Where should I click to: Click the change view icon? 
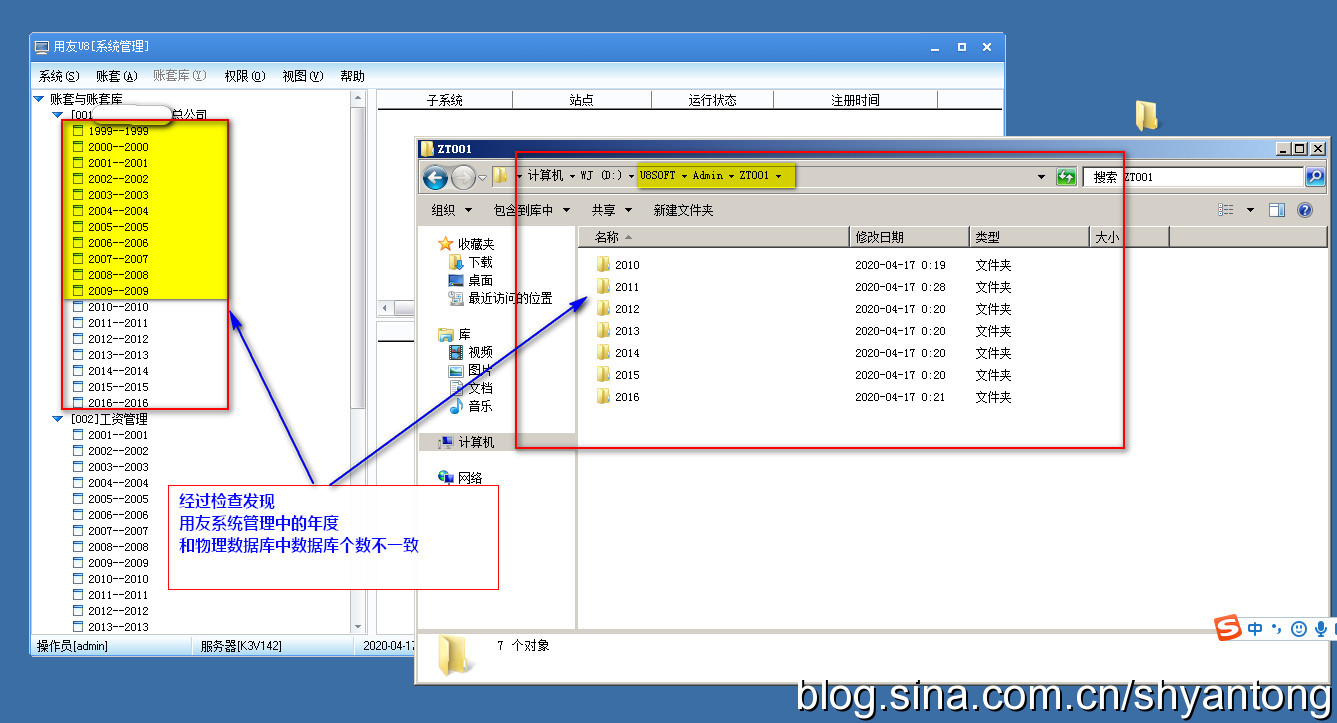[x=1226, y=210]
